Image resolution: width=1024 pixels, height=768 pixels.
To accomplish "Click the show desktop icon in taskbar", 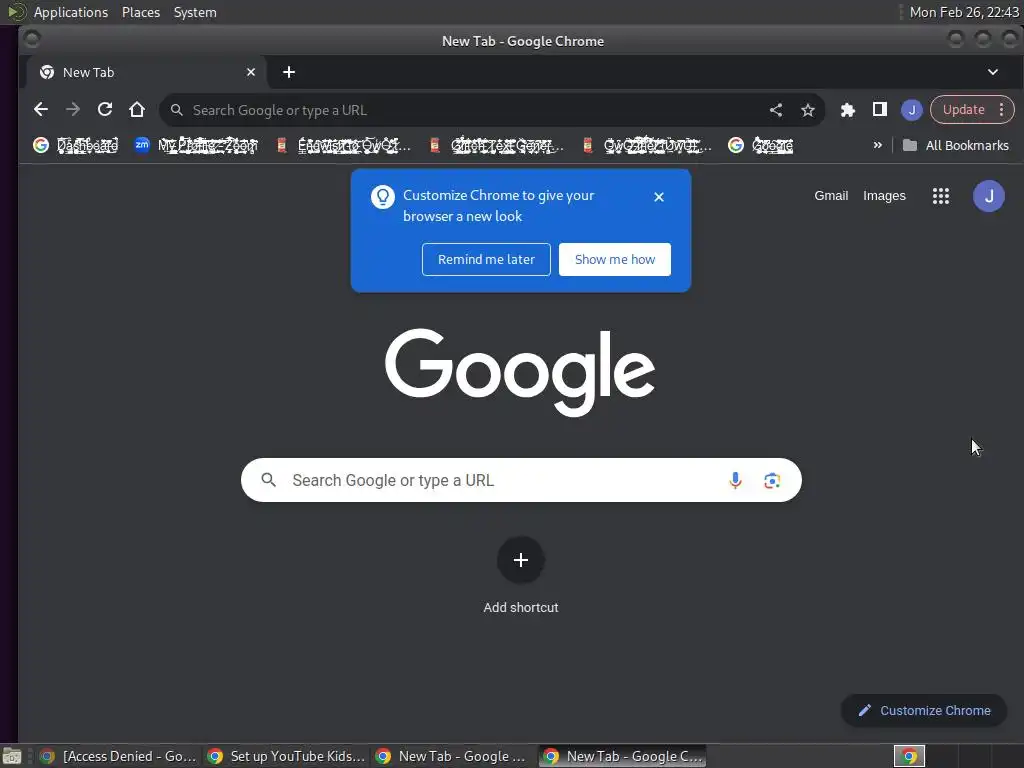I will coord(12,756).
